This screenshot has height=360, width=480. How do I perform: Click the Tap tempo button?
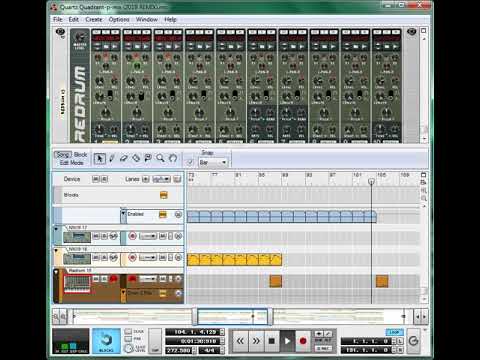(155, 341)
